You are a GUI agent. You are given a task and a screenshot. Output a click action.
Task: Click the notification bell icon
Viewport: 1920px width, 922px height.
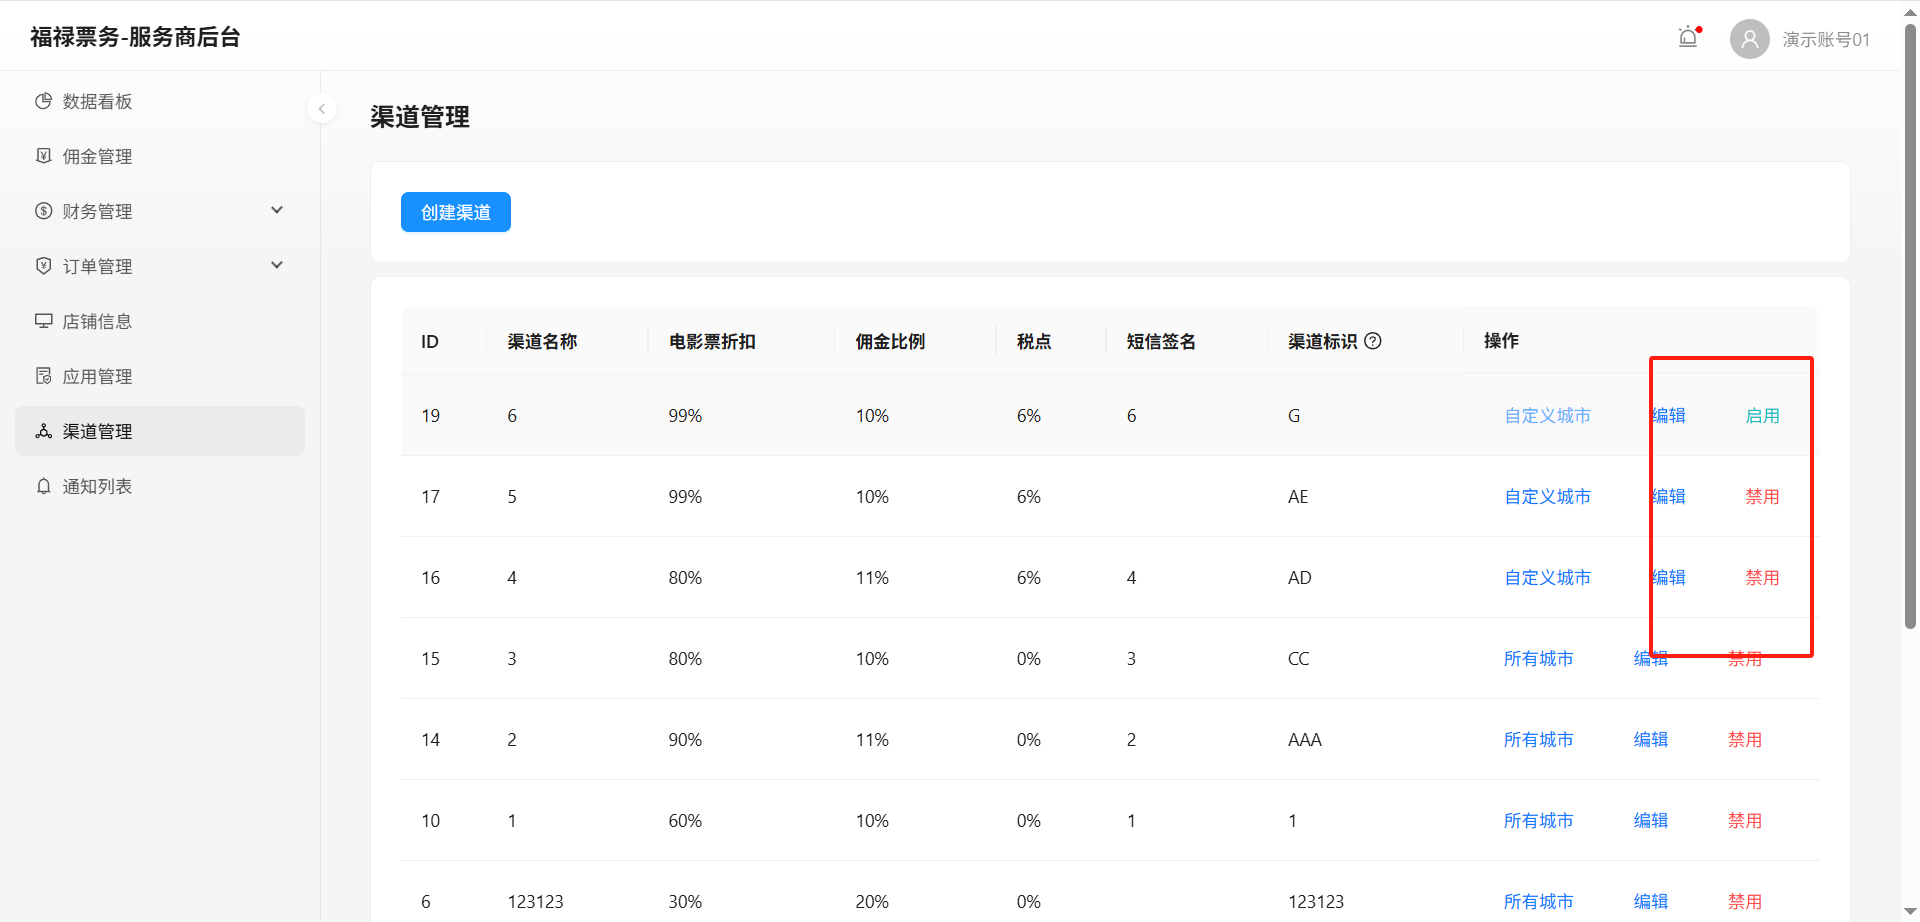1688,38
